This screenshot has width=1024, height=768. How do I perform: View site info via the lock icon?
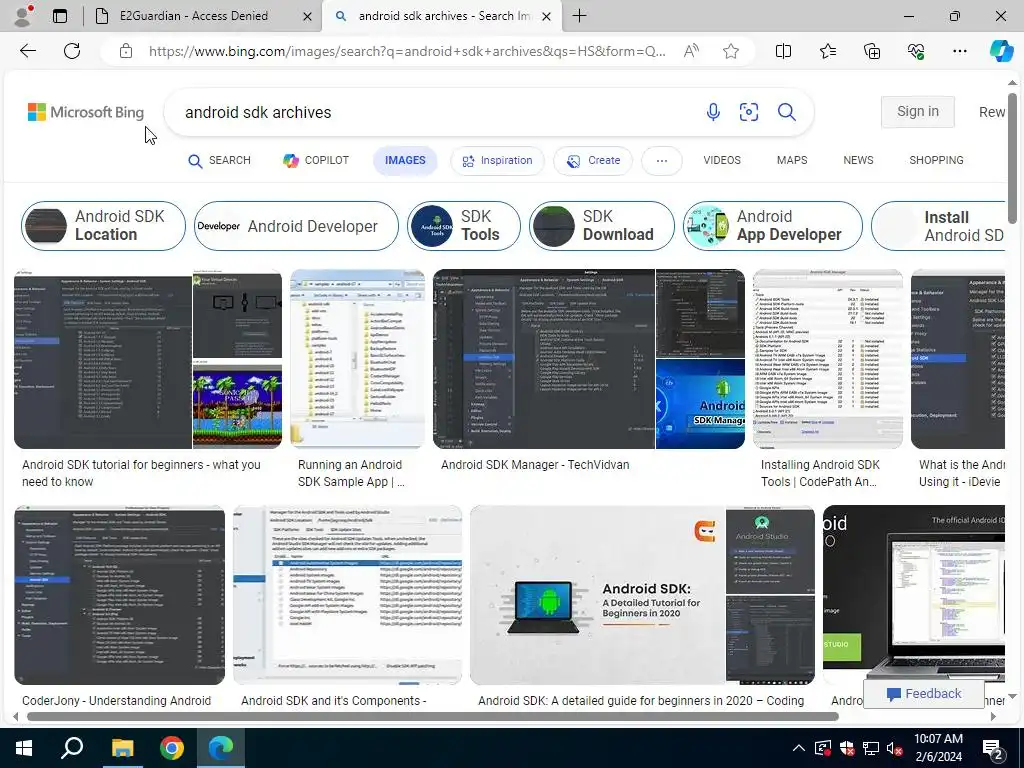click(x=126, y=51)
